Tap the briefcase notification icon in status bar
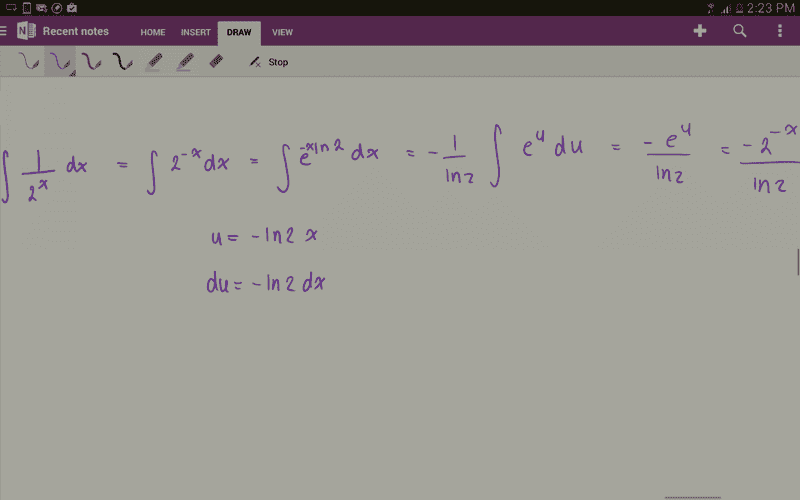 72,8
